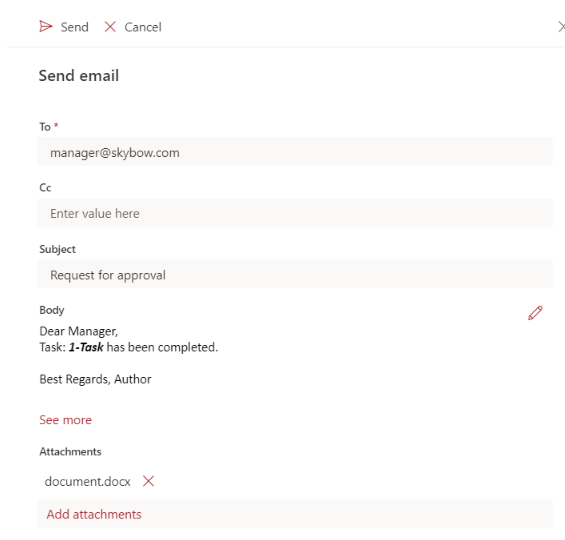This screenshot has height=540, width=565.
Task: Focus the To field with manager@skybow.com
Action: pyautogui.click(x=295, y=152)
